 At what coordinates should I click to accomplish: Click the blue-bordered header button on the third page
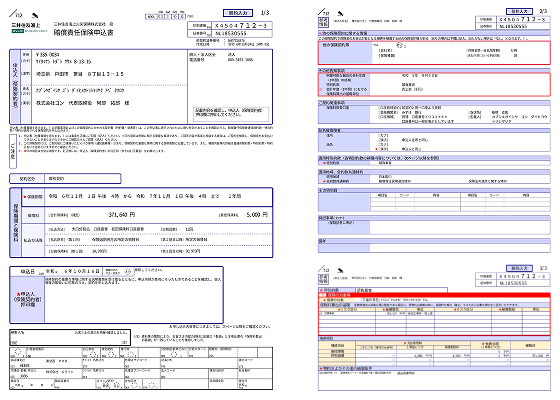[x=519, y=268]
